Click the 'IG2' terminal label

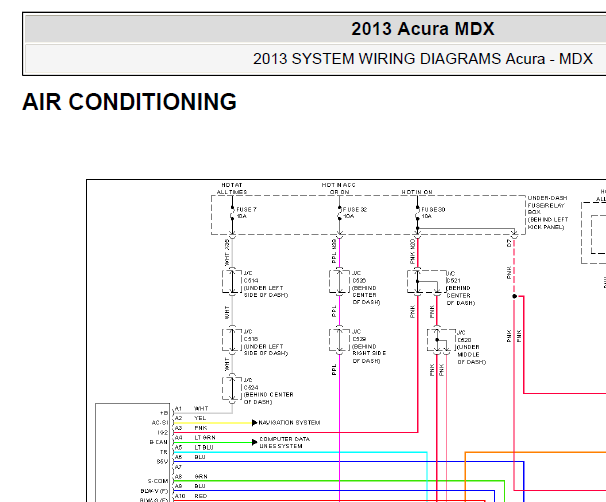[x=163, y=433]
